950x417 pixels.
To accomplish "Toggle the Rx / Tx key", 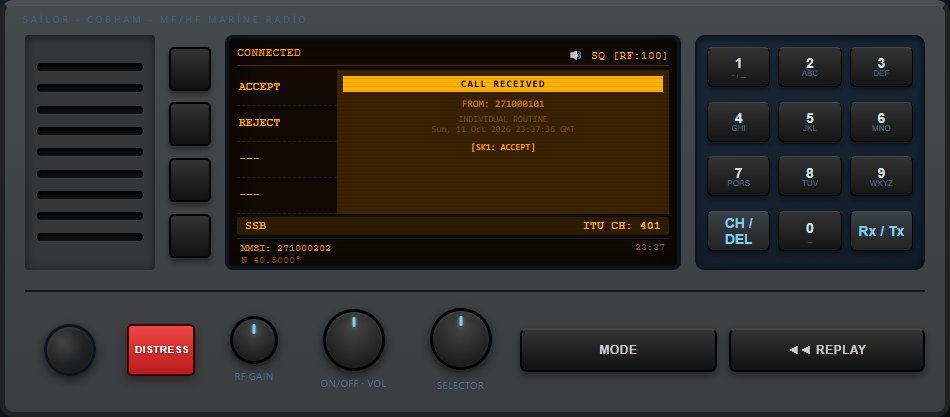I will click(x=881, y=230).
